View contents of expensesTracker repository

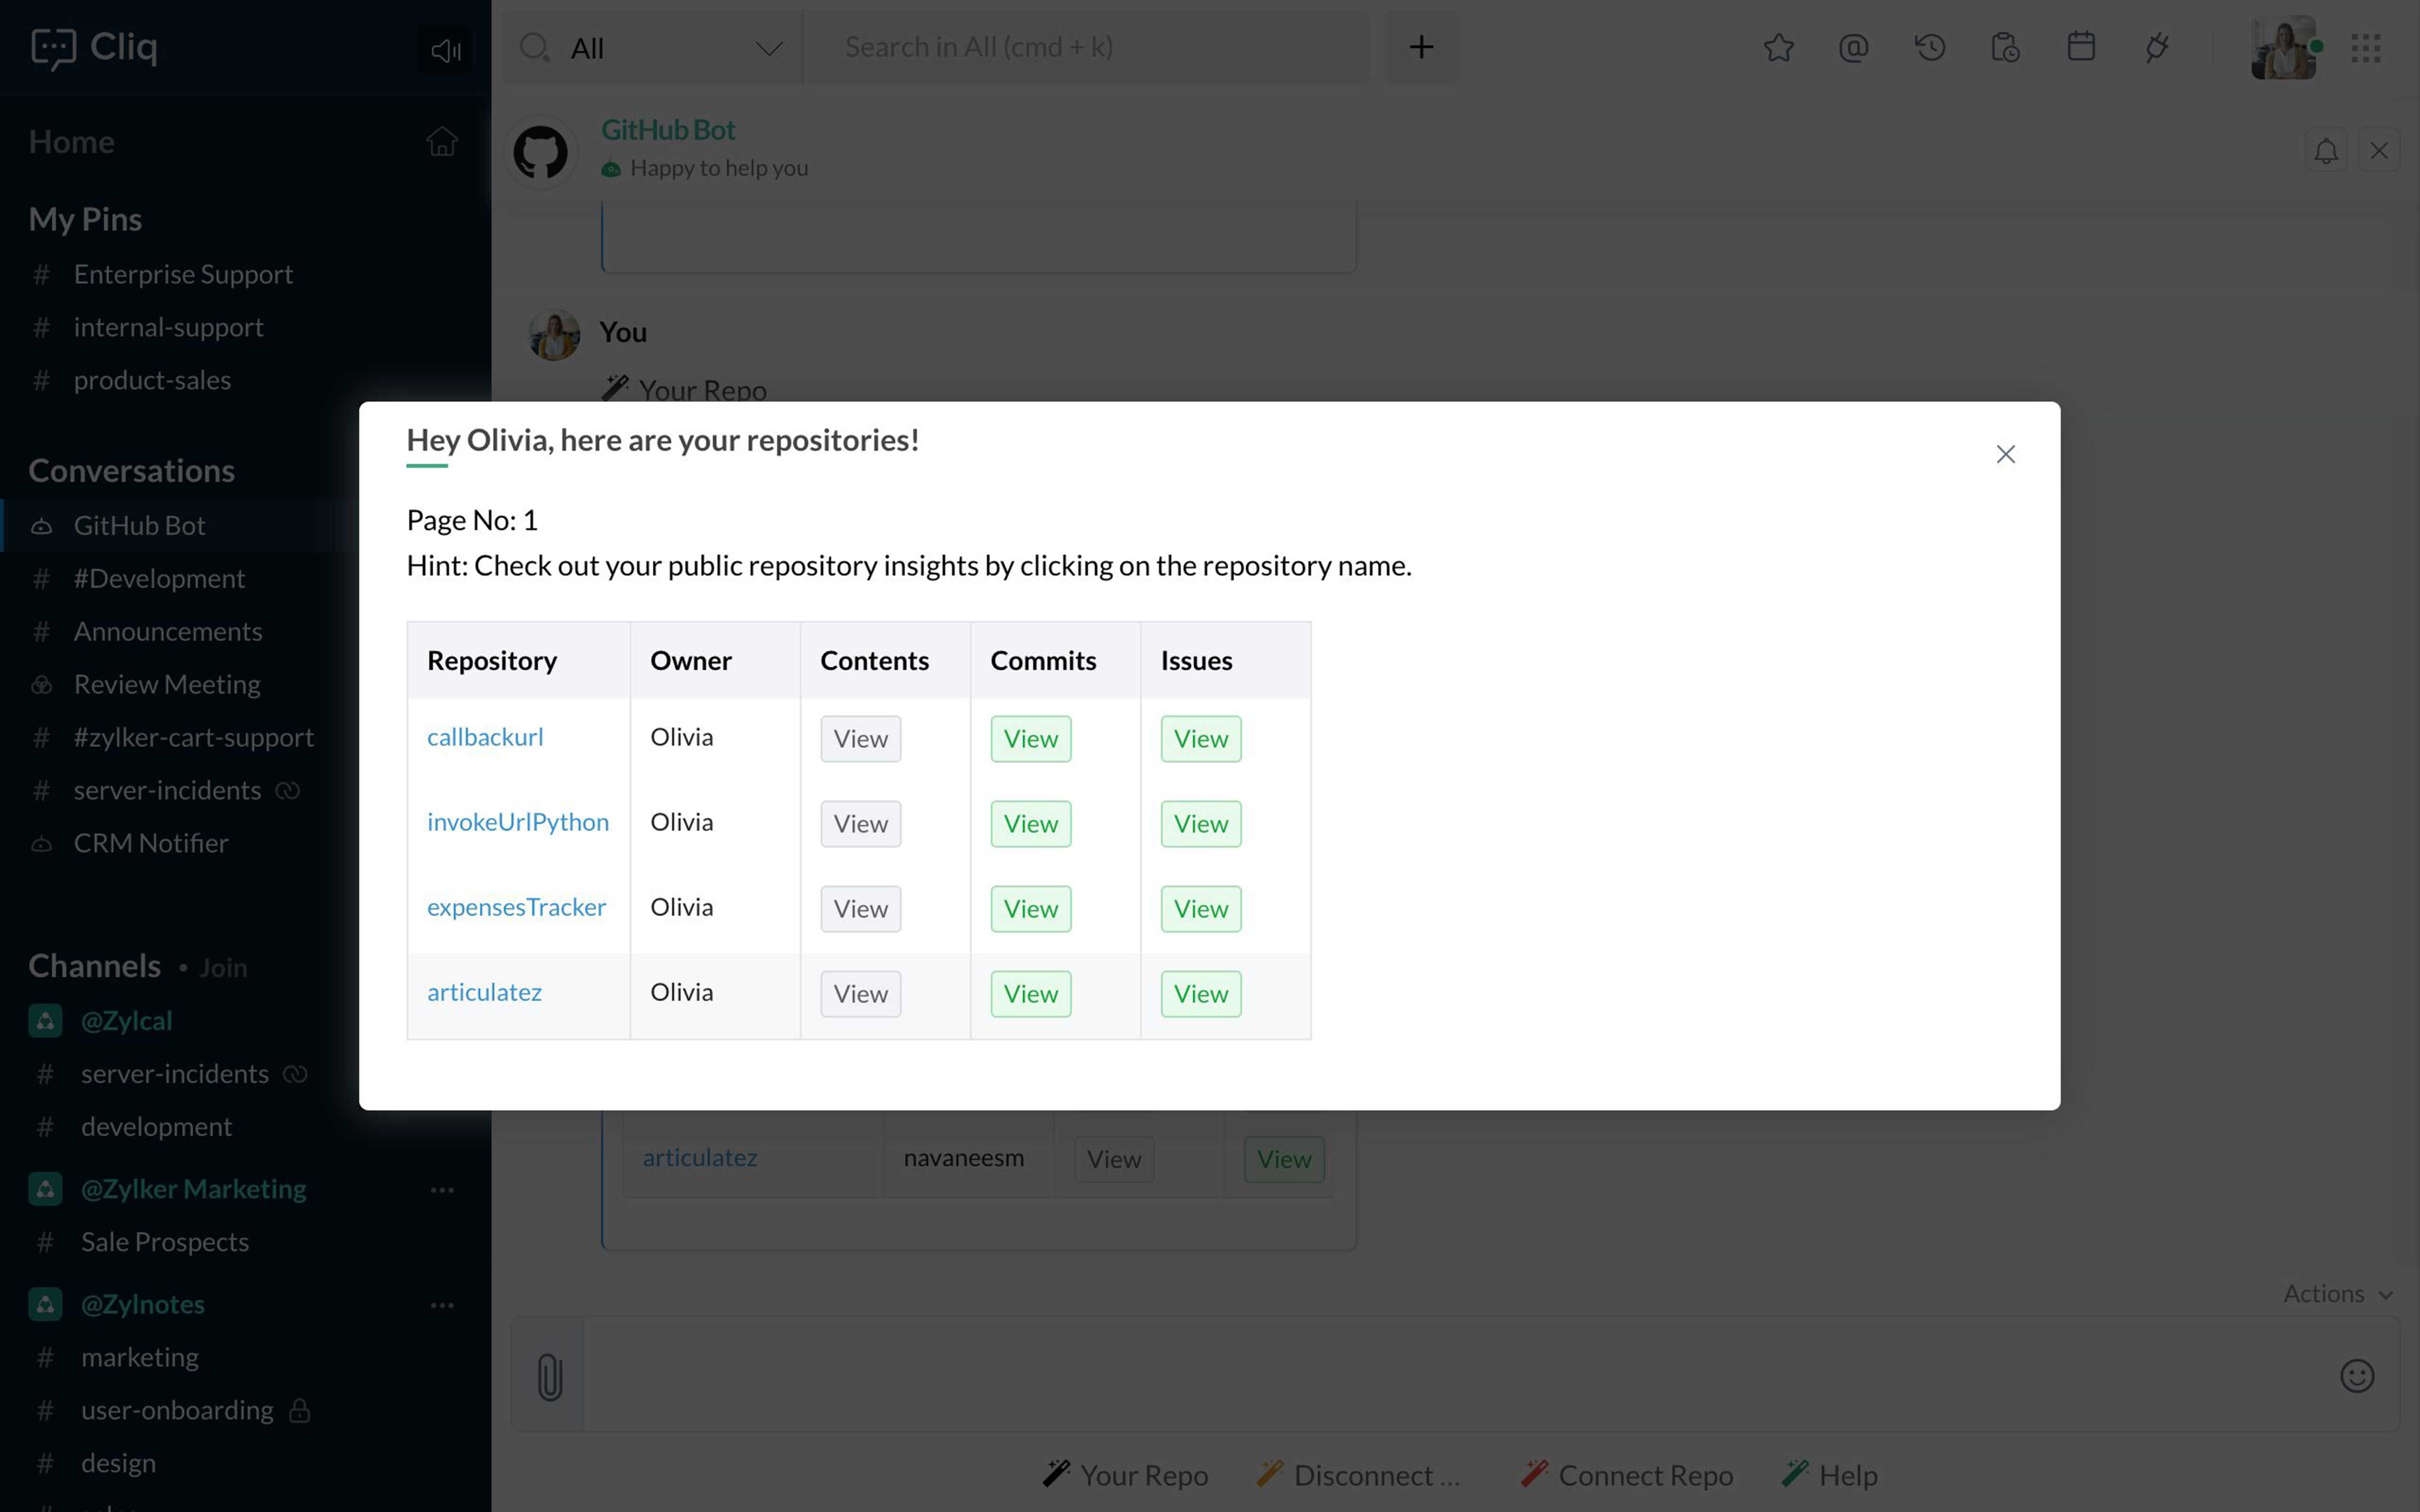[x=861, y=909]
